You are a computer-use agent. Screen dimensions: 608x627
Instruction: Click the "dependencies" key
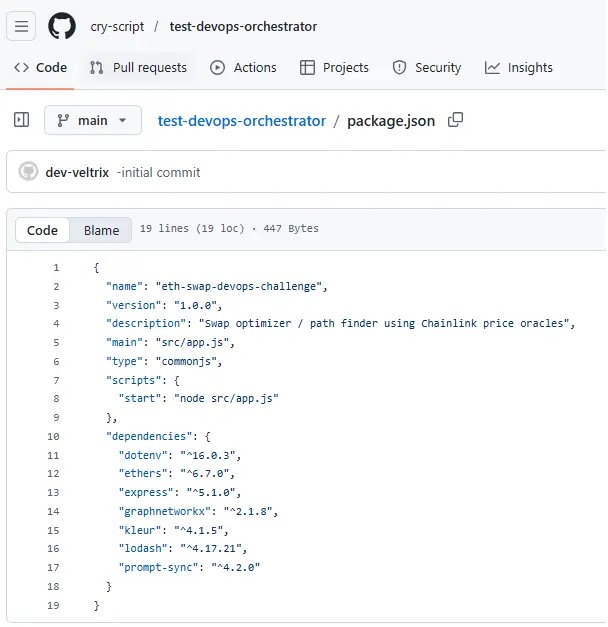pos(149,436)
